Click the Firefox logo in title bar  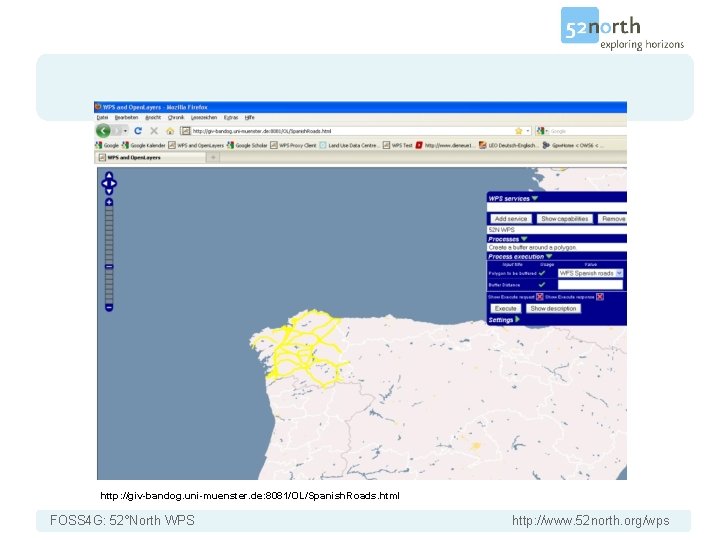pos(98,107)
